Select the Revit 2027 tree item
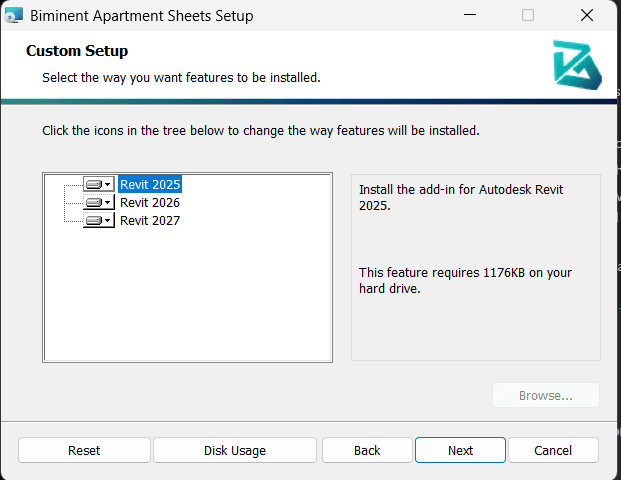 pyautogui.click(x=150, y=220)
